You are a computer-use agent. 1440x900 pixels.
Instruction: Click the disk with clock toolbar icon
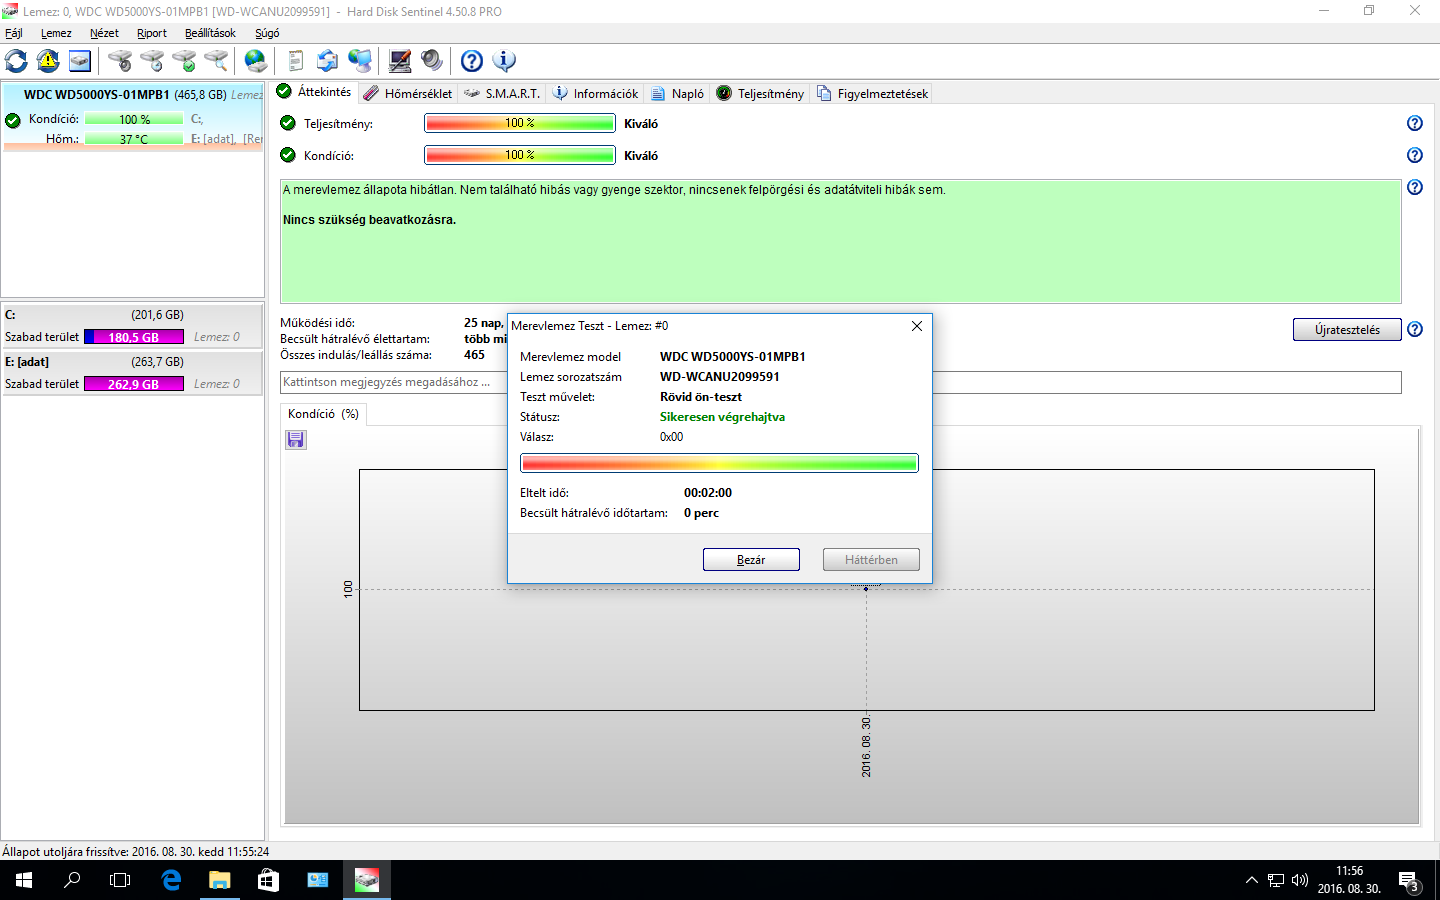coord(152,61)
